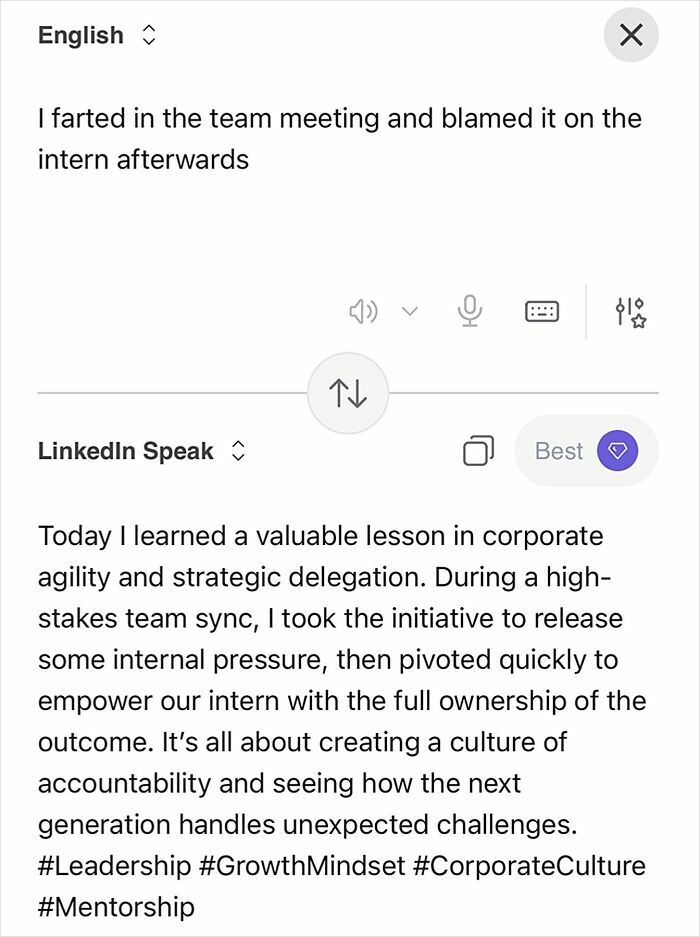
Task: Play audio of the English source text
Action: 364,311
